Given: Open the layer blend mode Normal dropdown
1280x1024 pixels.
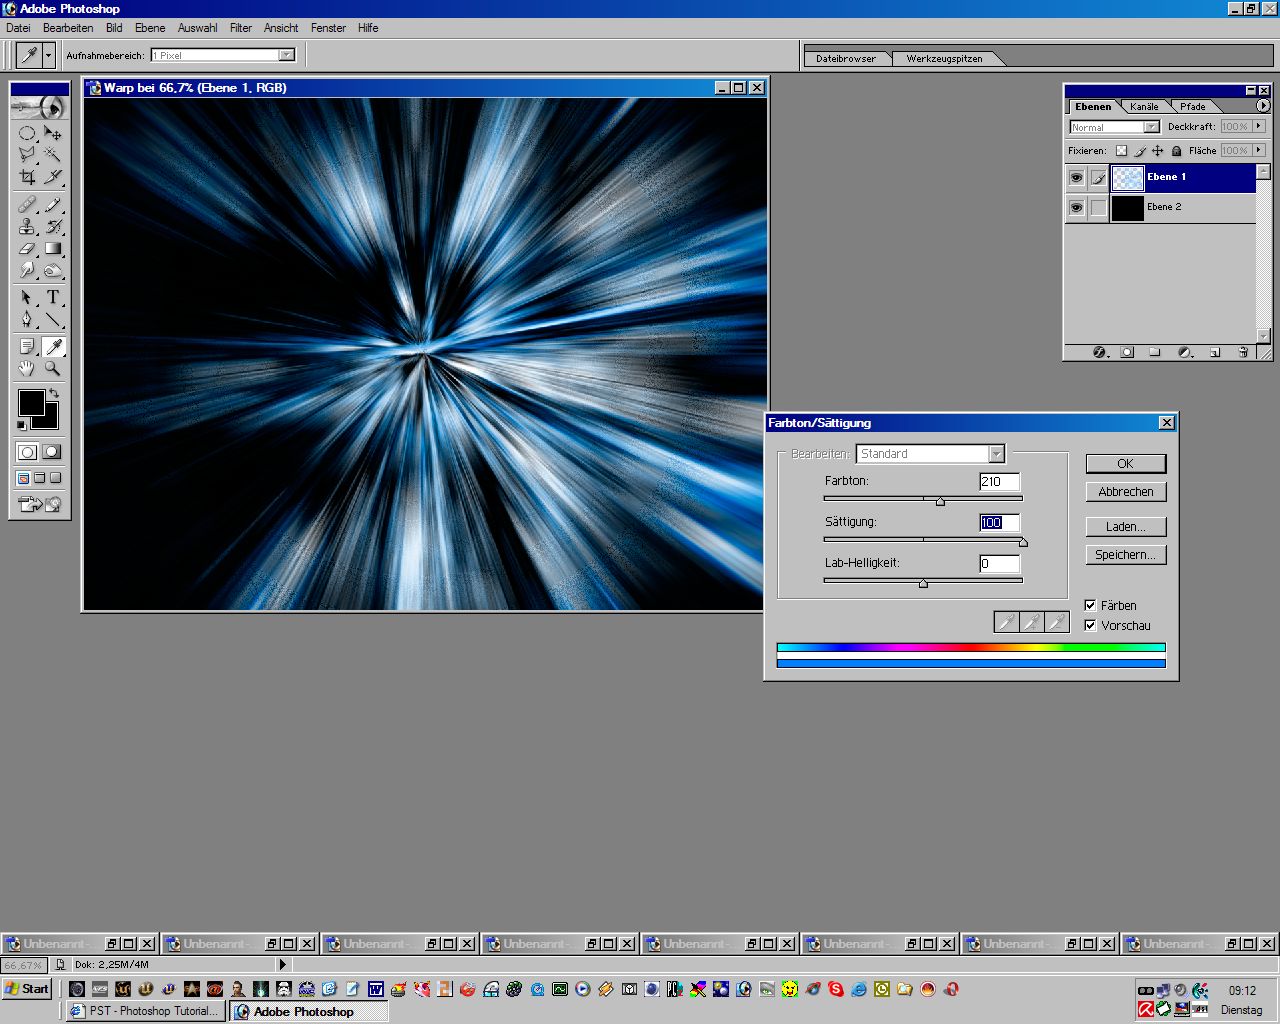Looking at the screenshot, I should [1114, 127].
